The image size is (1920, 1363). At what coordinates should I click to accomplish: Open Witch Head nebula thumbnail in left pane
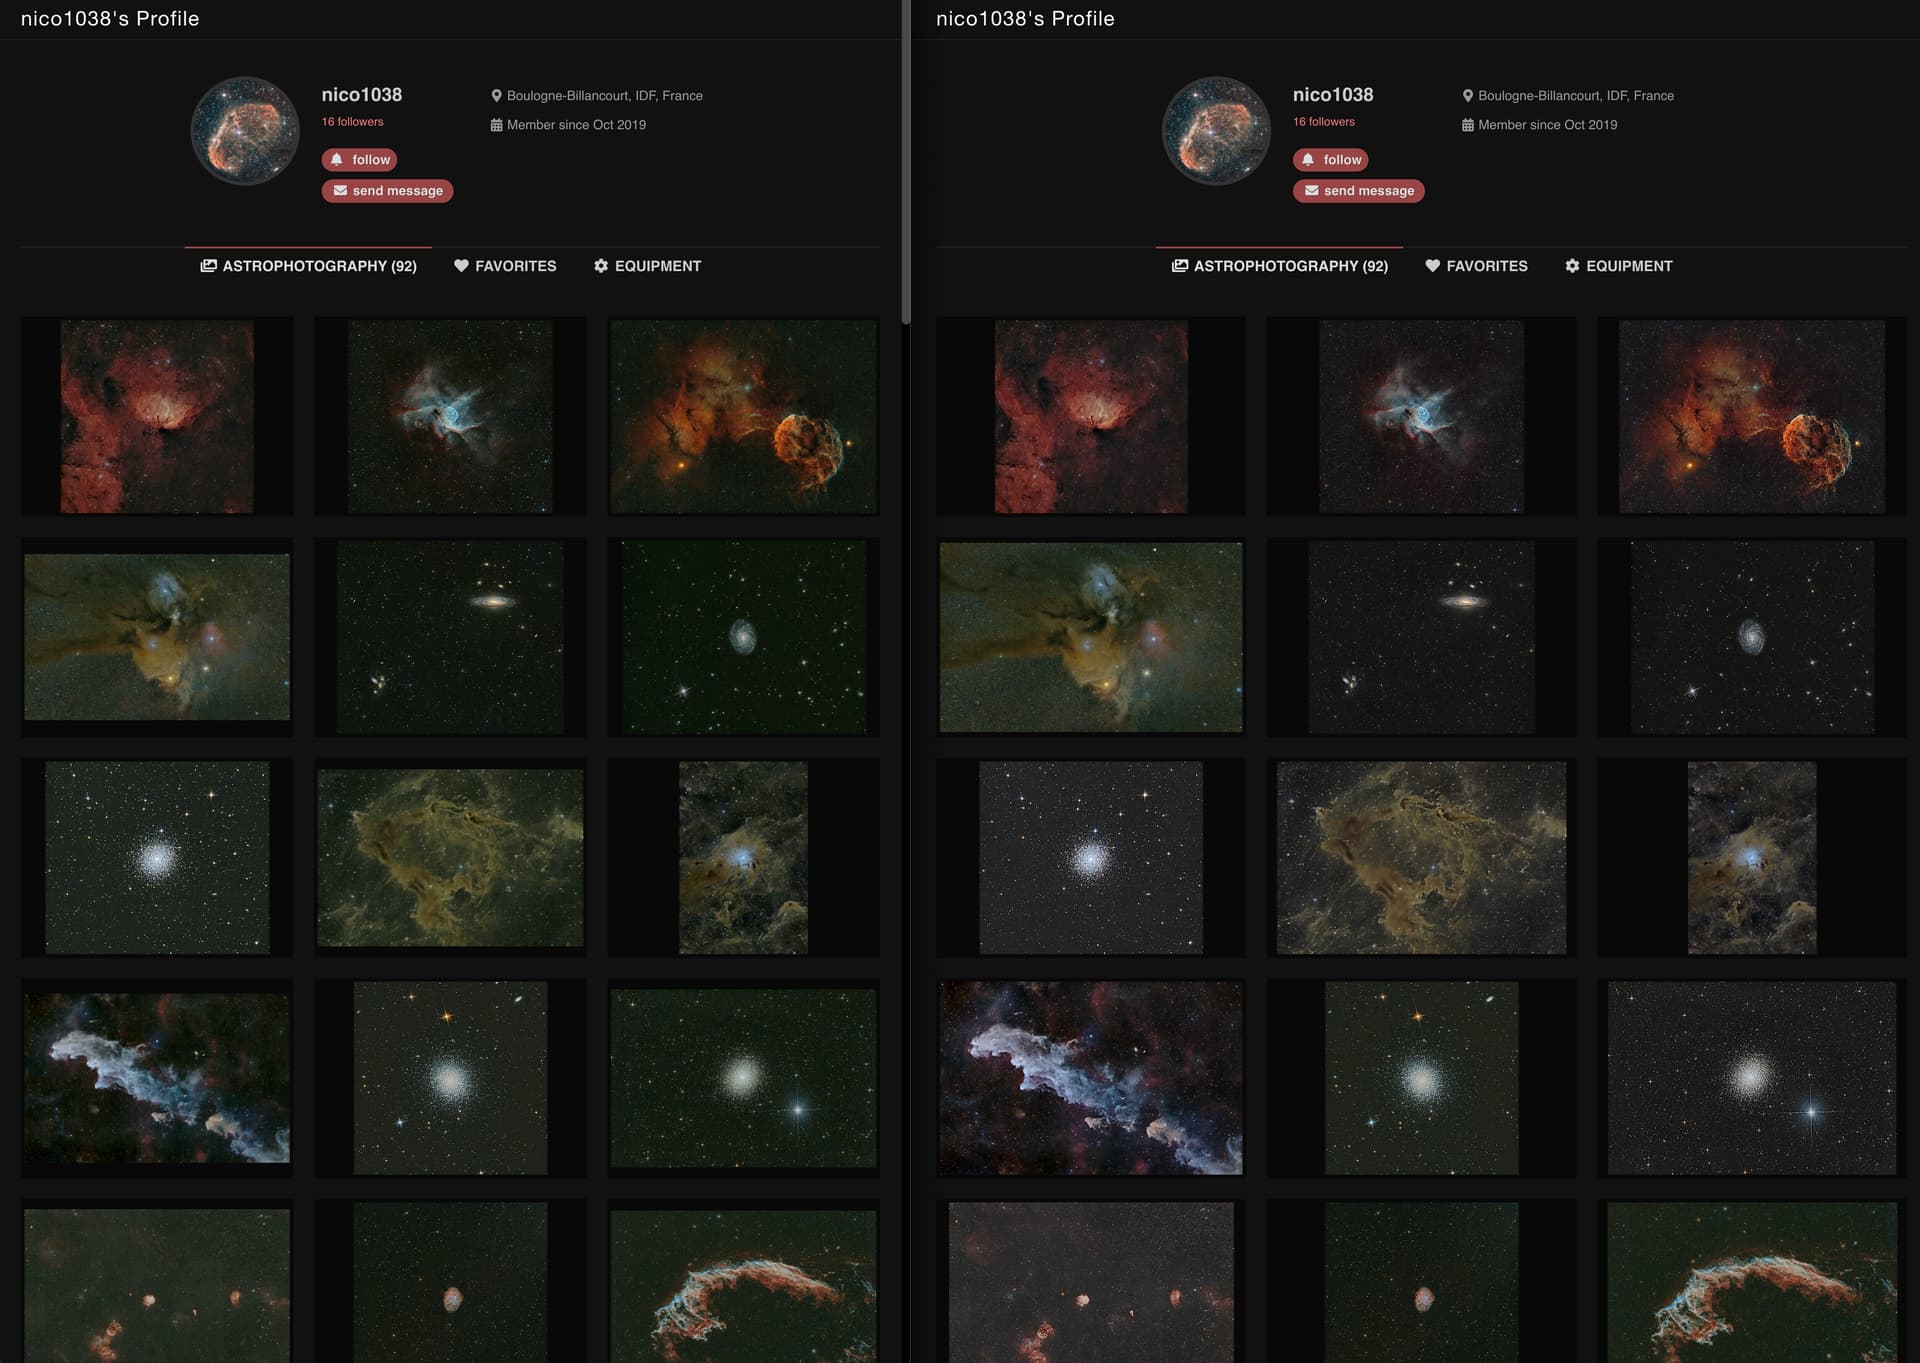pyautogui.click(x=157, y=1078)
